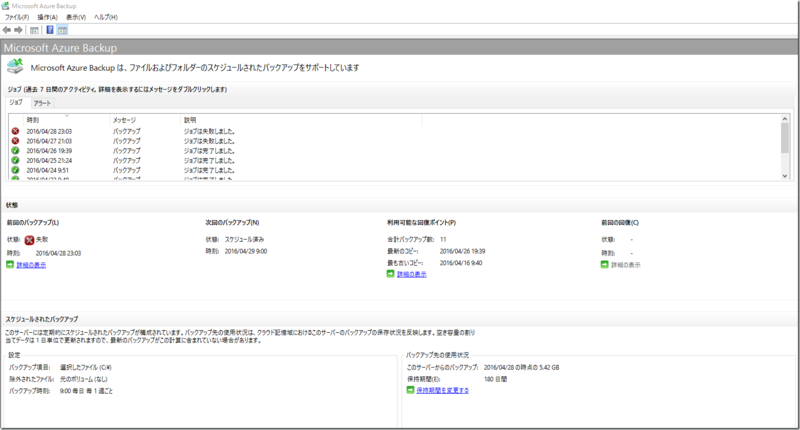Open the 操作(A) menu
The image size is (800, 430).
coord(47,17)
